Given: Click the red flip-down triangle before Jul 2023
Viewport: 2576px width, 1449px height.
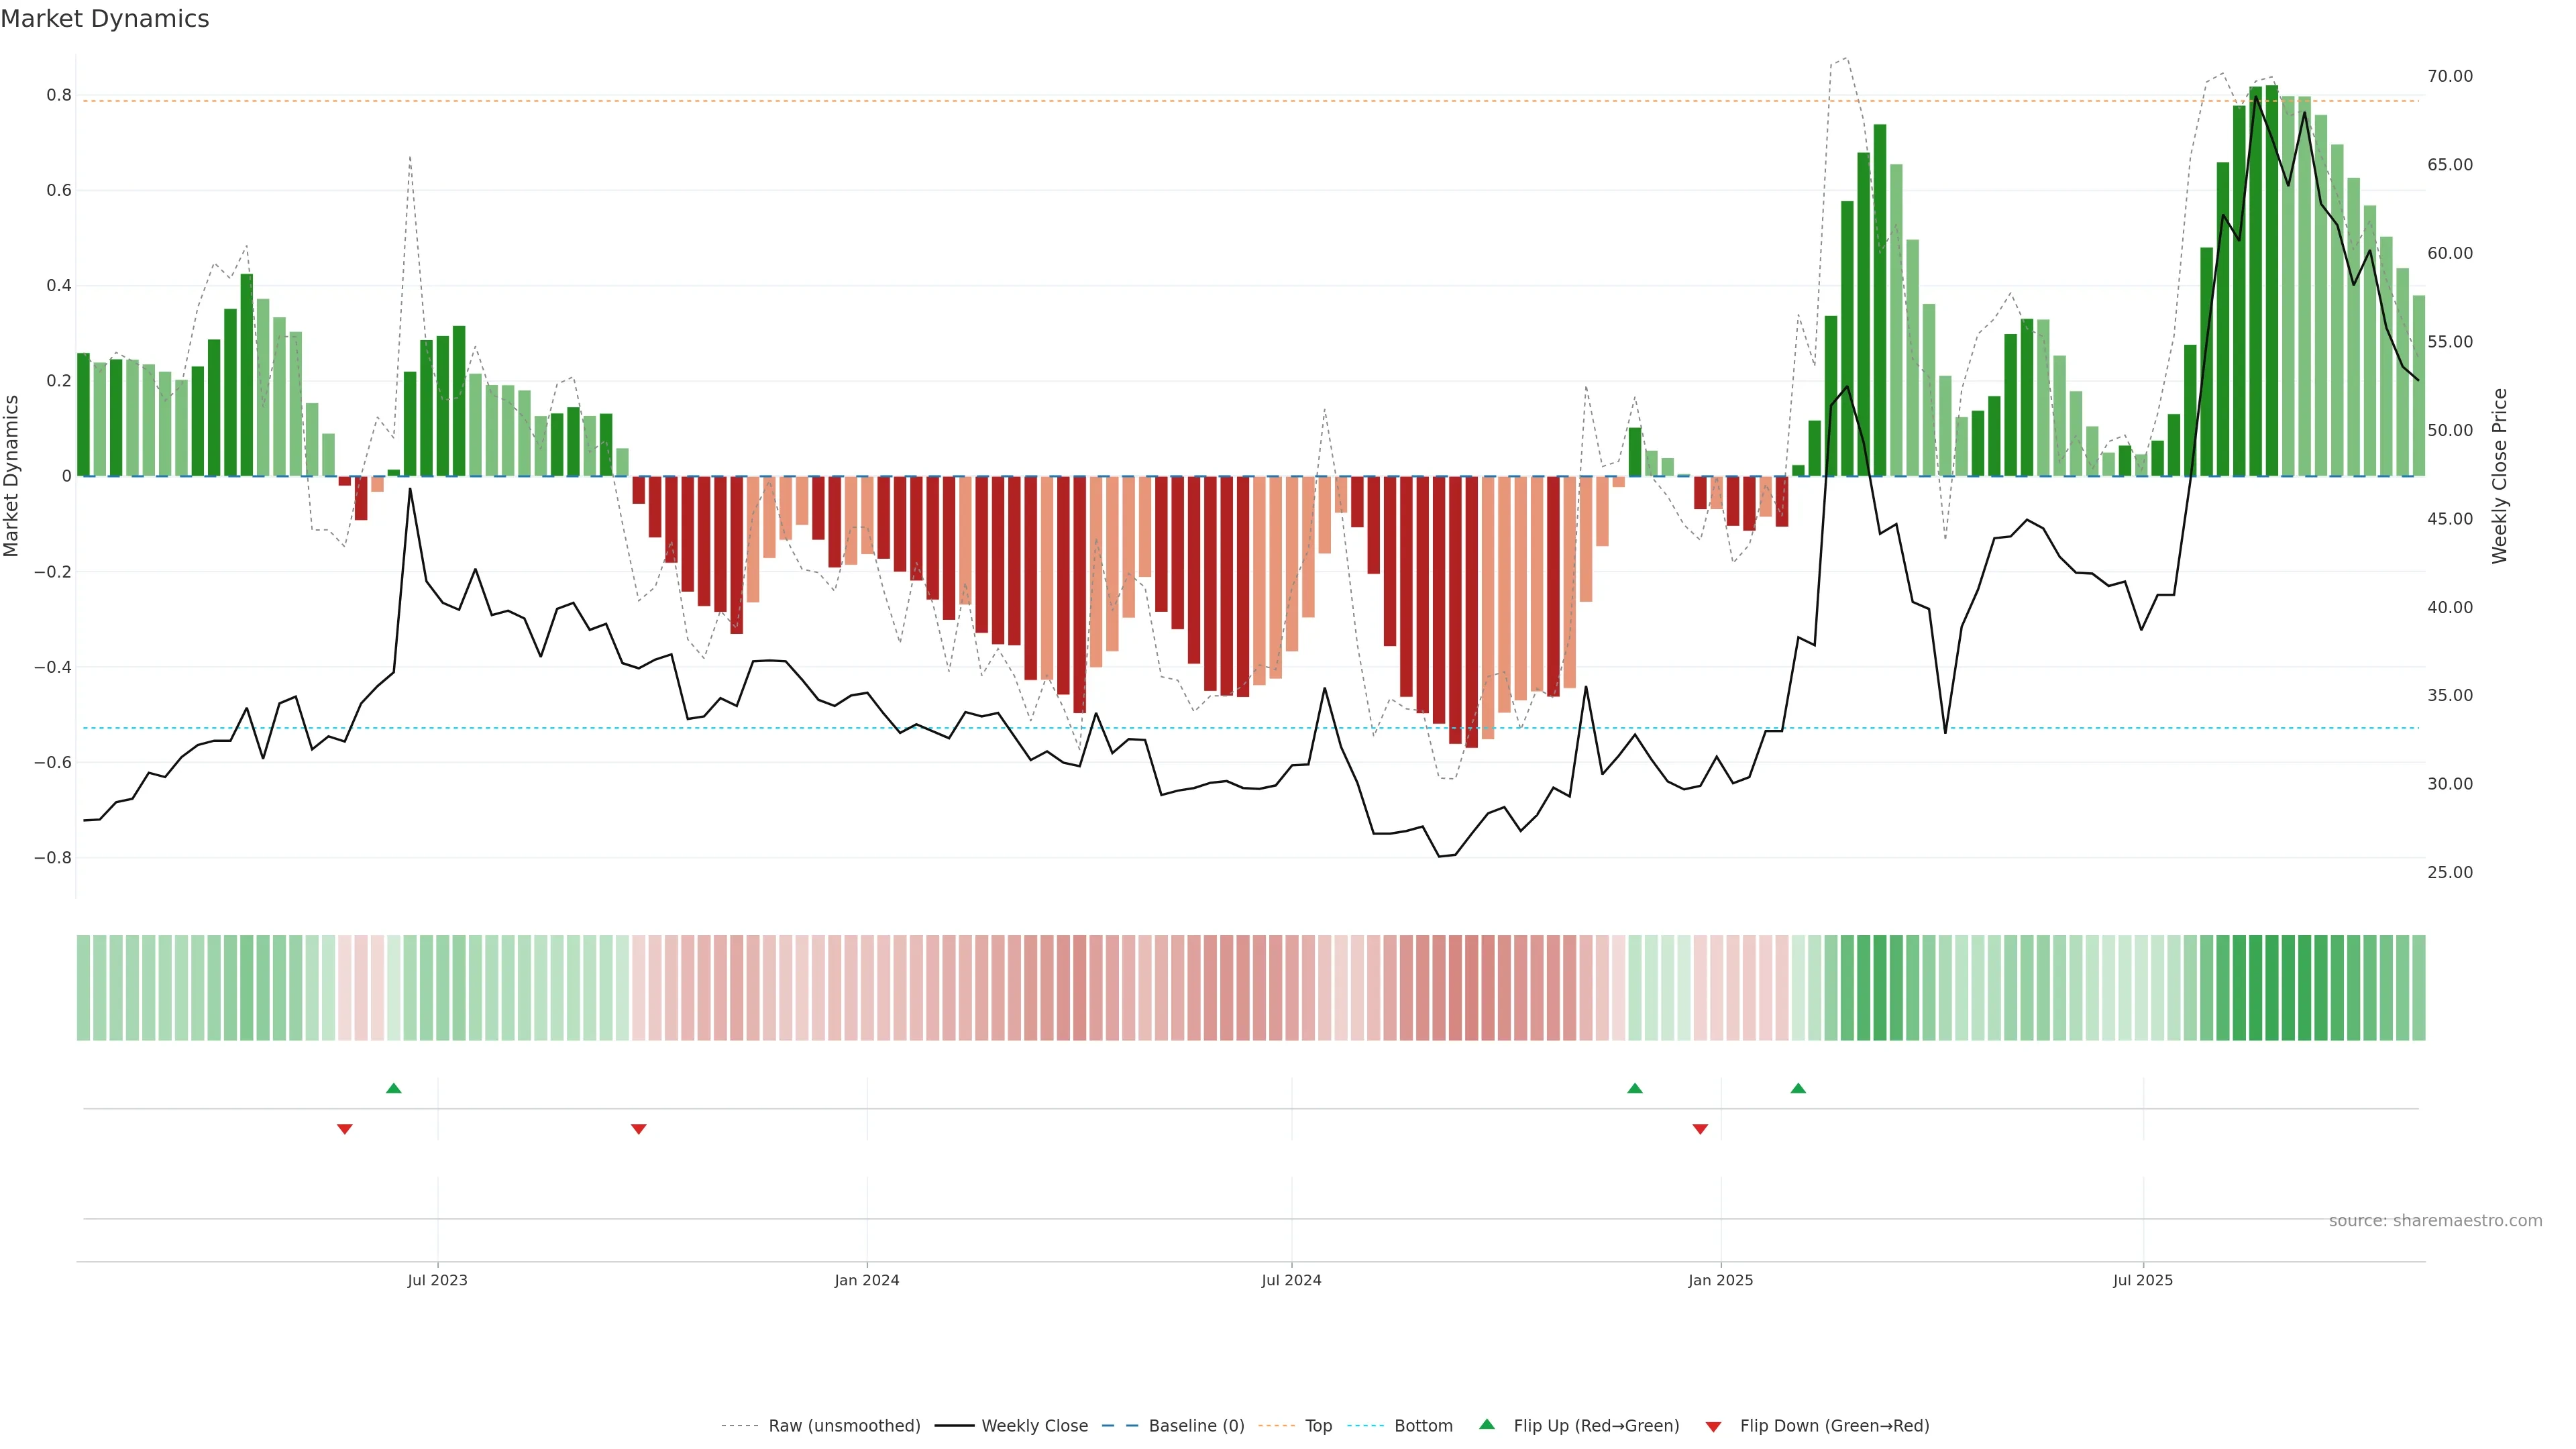Looking at the screenshot, I should click(x=345, y=1129).
